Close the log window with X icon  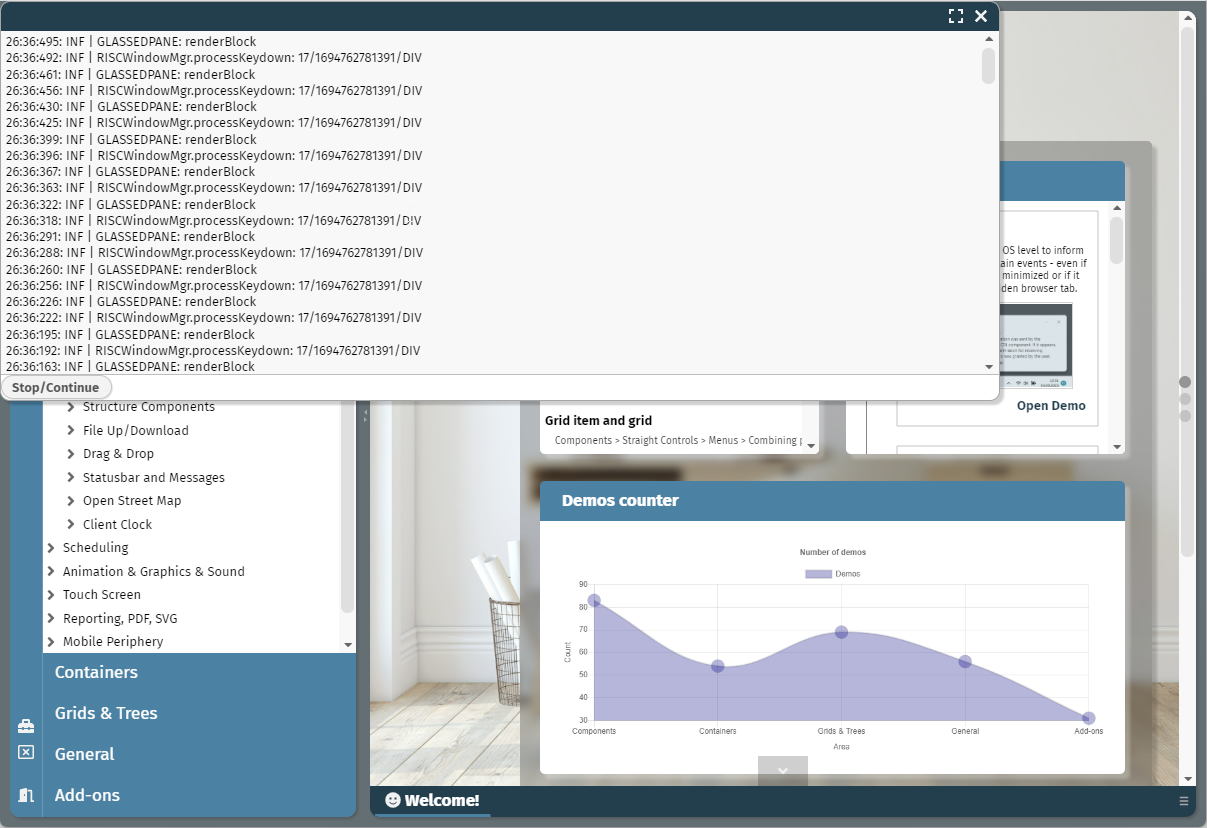pyautogui.click(x=981, y=16)
